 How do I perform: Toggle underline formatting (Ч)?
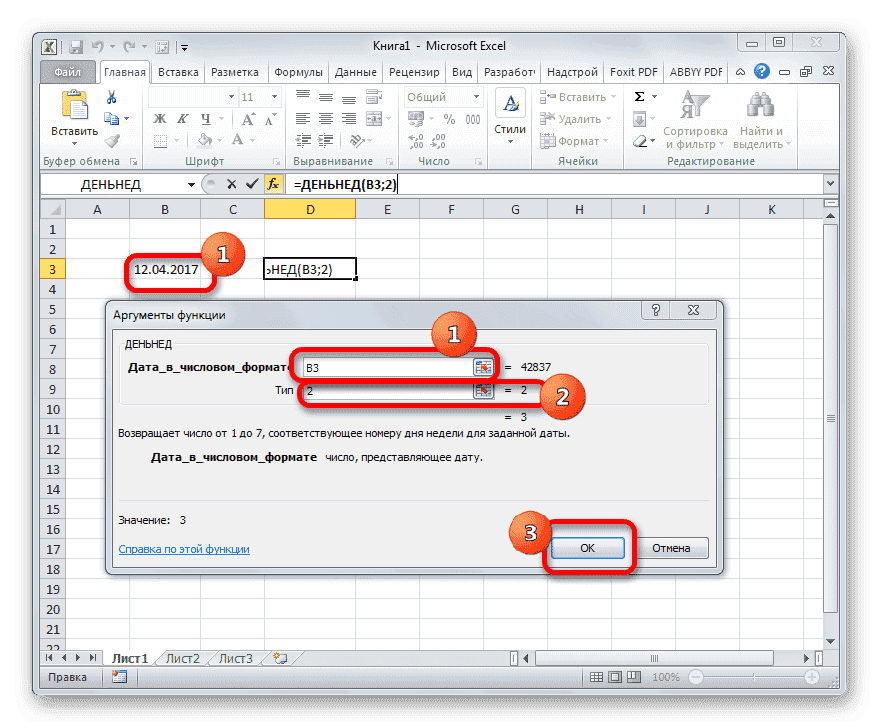tap(207, 119)
